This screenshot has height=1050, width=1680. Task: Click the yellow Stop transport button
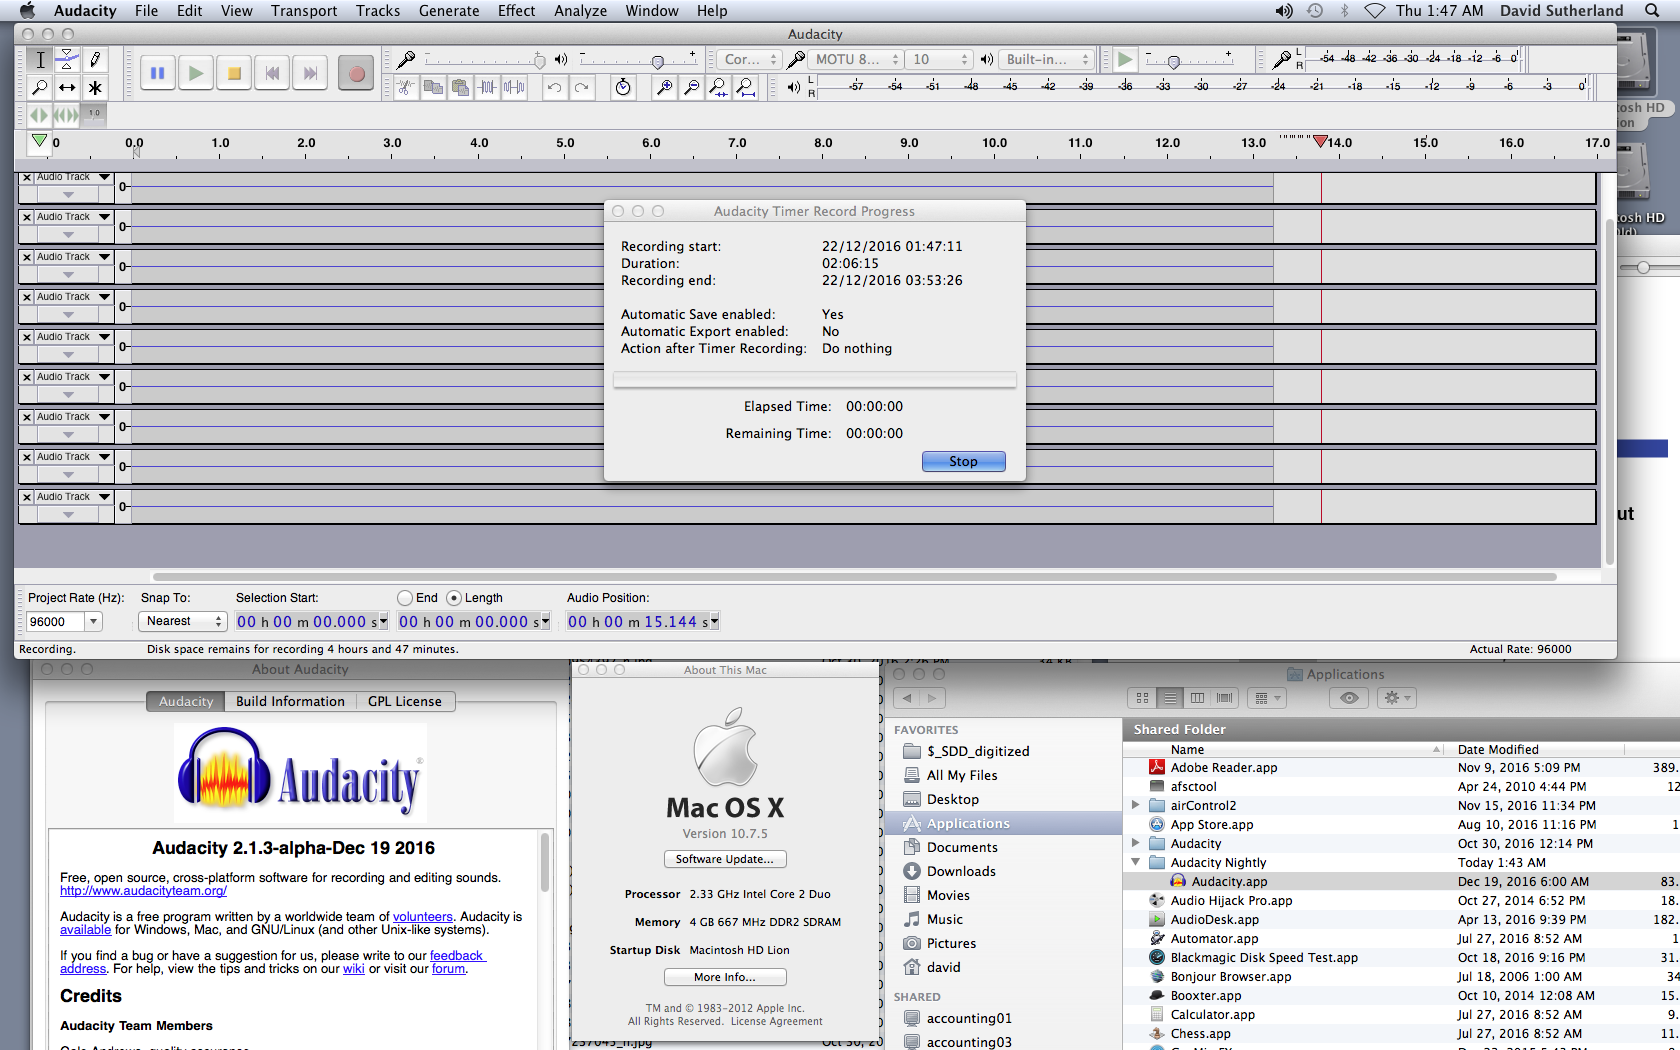point(234,73)
